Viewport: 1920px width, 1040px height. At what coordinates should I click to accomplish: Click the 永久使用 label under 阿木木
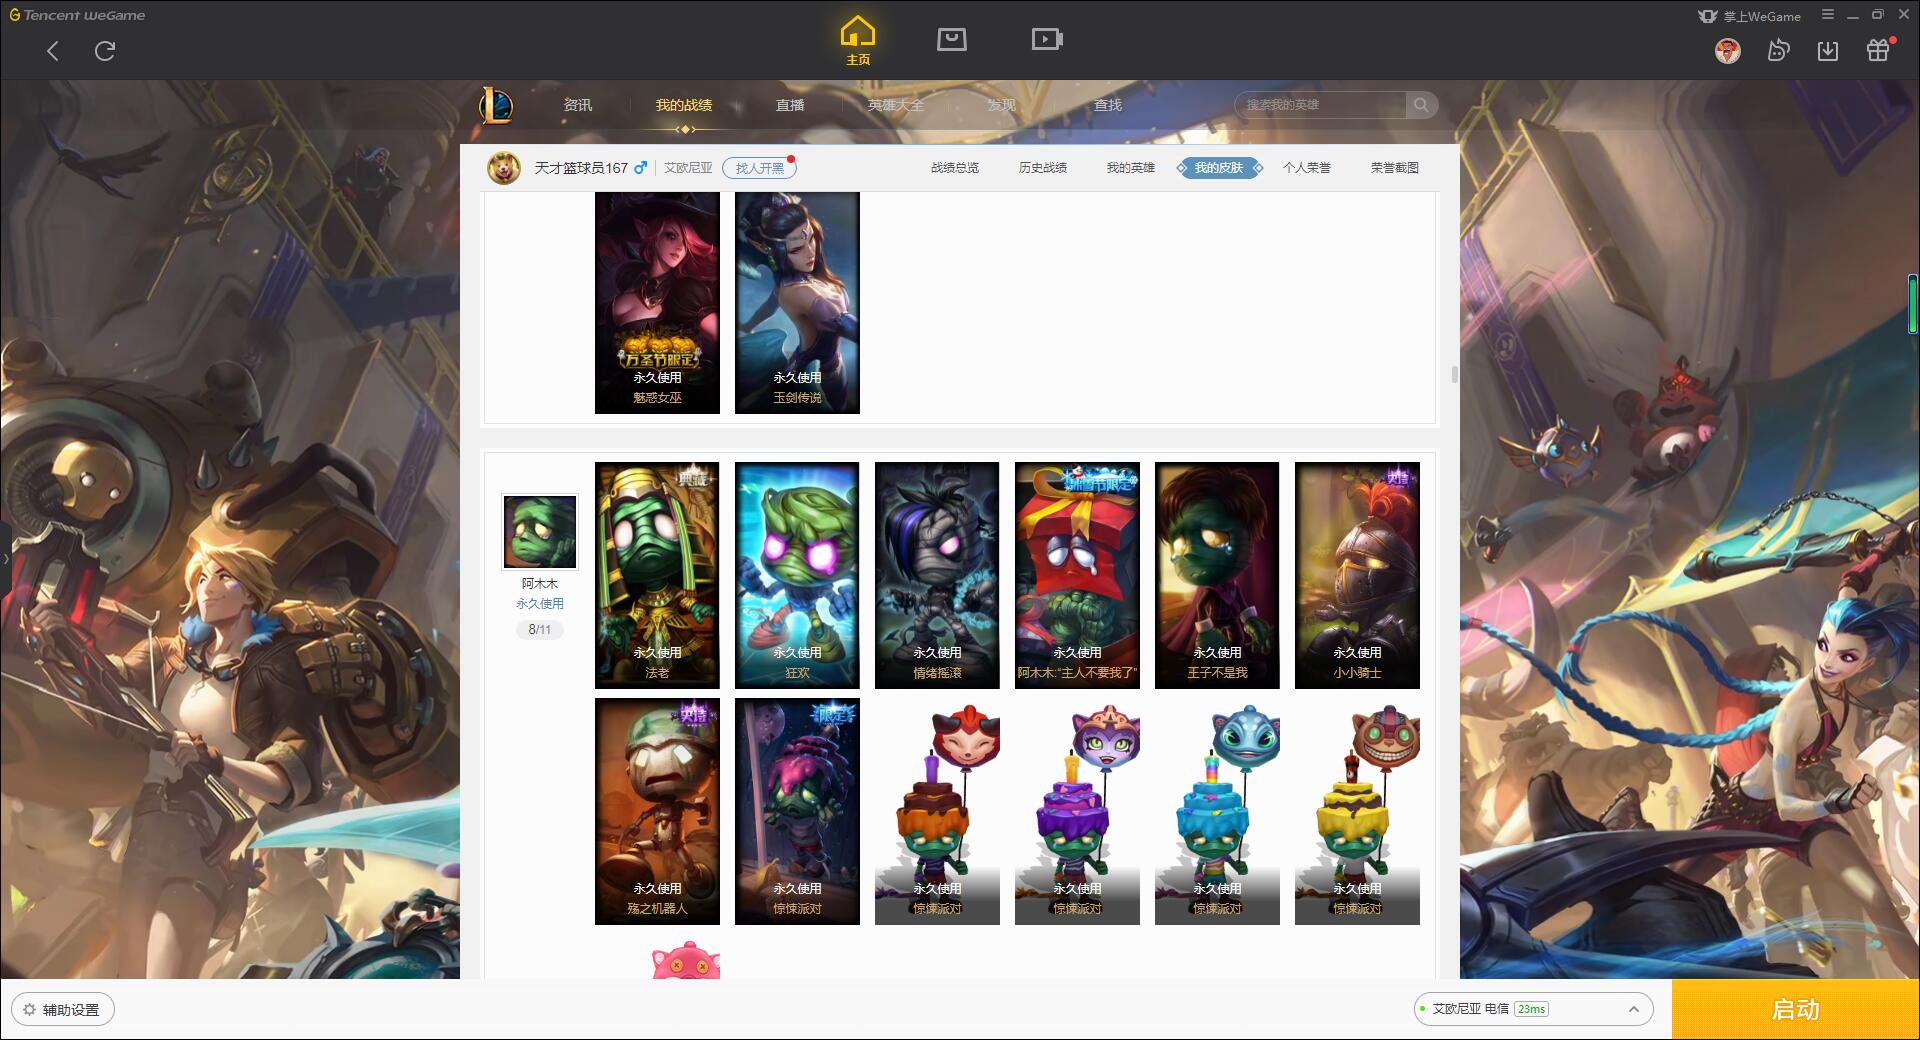(x=539, y=604)
